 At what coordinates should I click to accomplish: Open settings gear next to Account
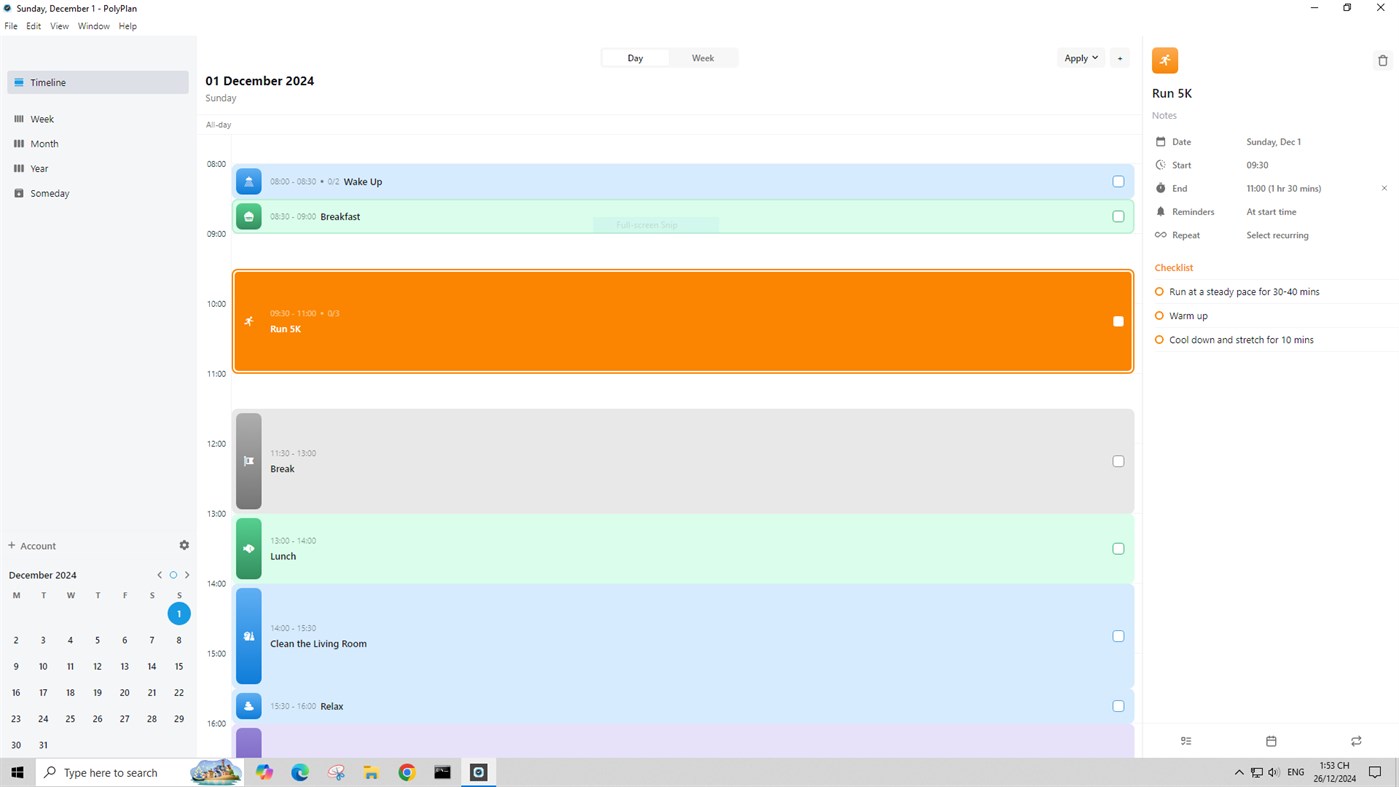184,545
